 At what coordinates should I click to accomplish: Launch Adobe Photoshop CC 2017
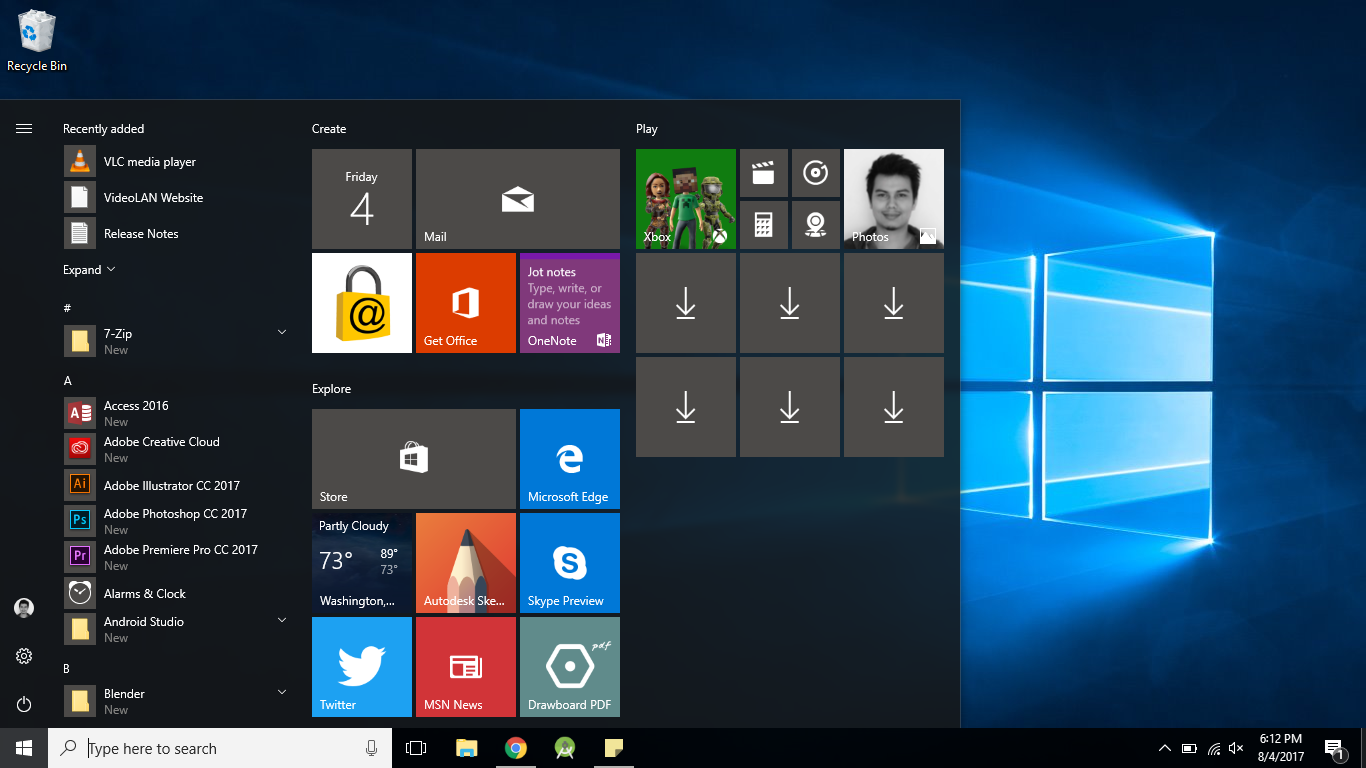(x=175, y=521)
